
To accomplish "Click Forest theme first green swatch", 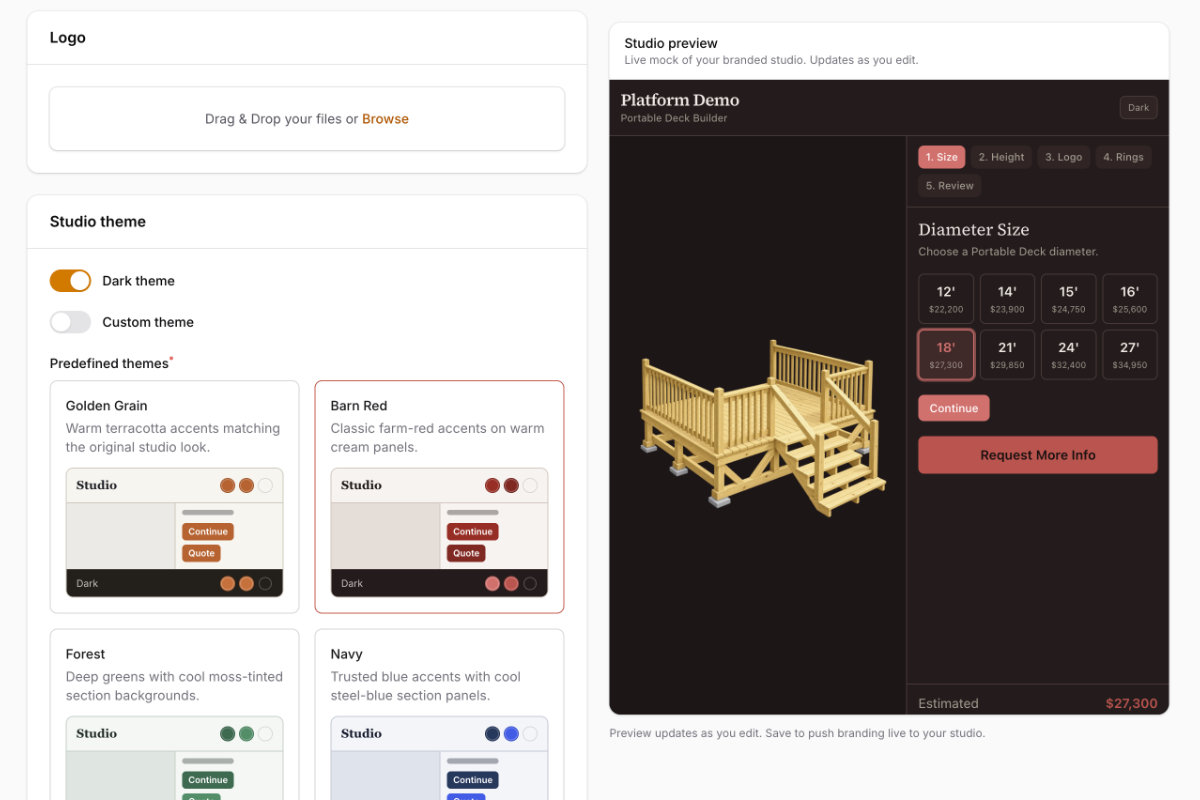I will point(227,733).
